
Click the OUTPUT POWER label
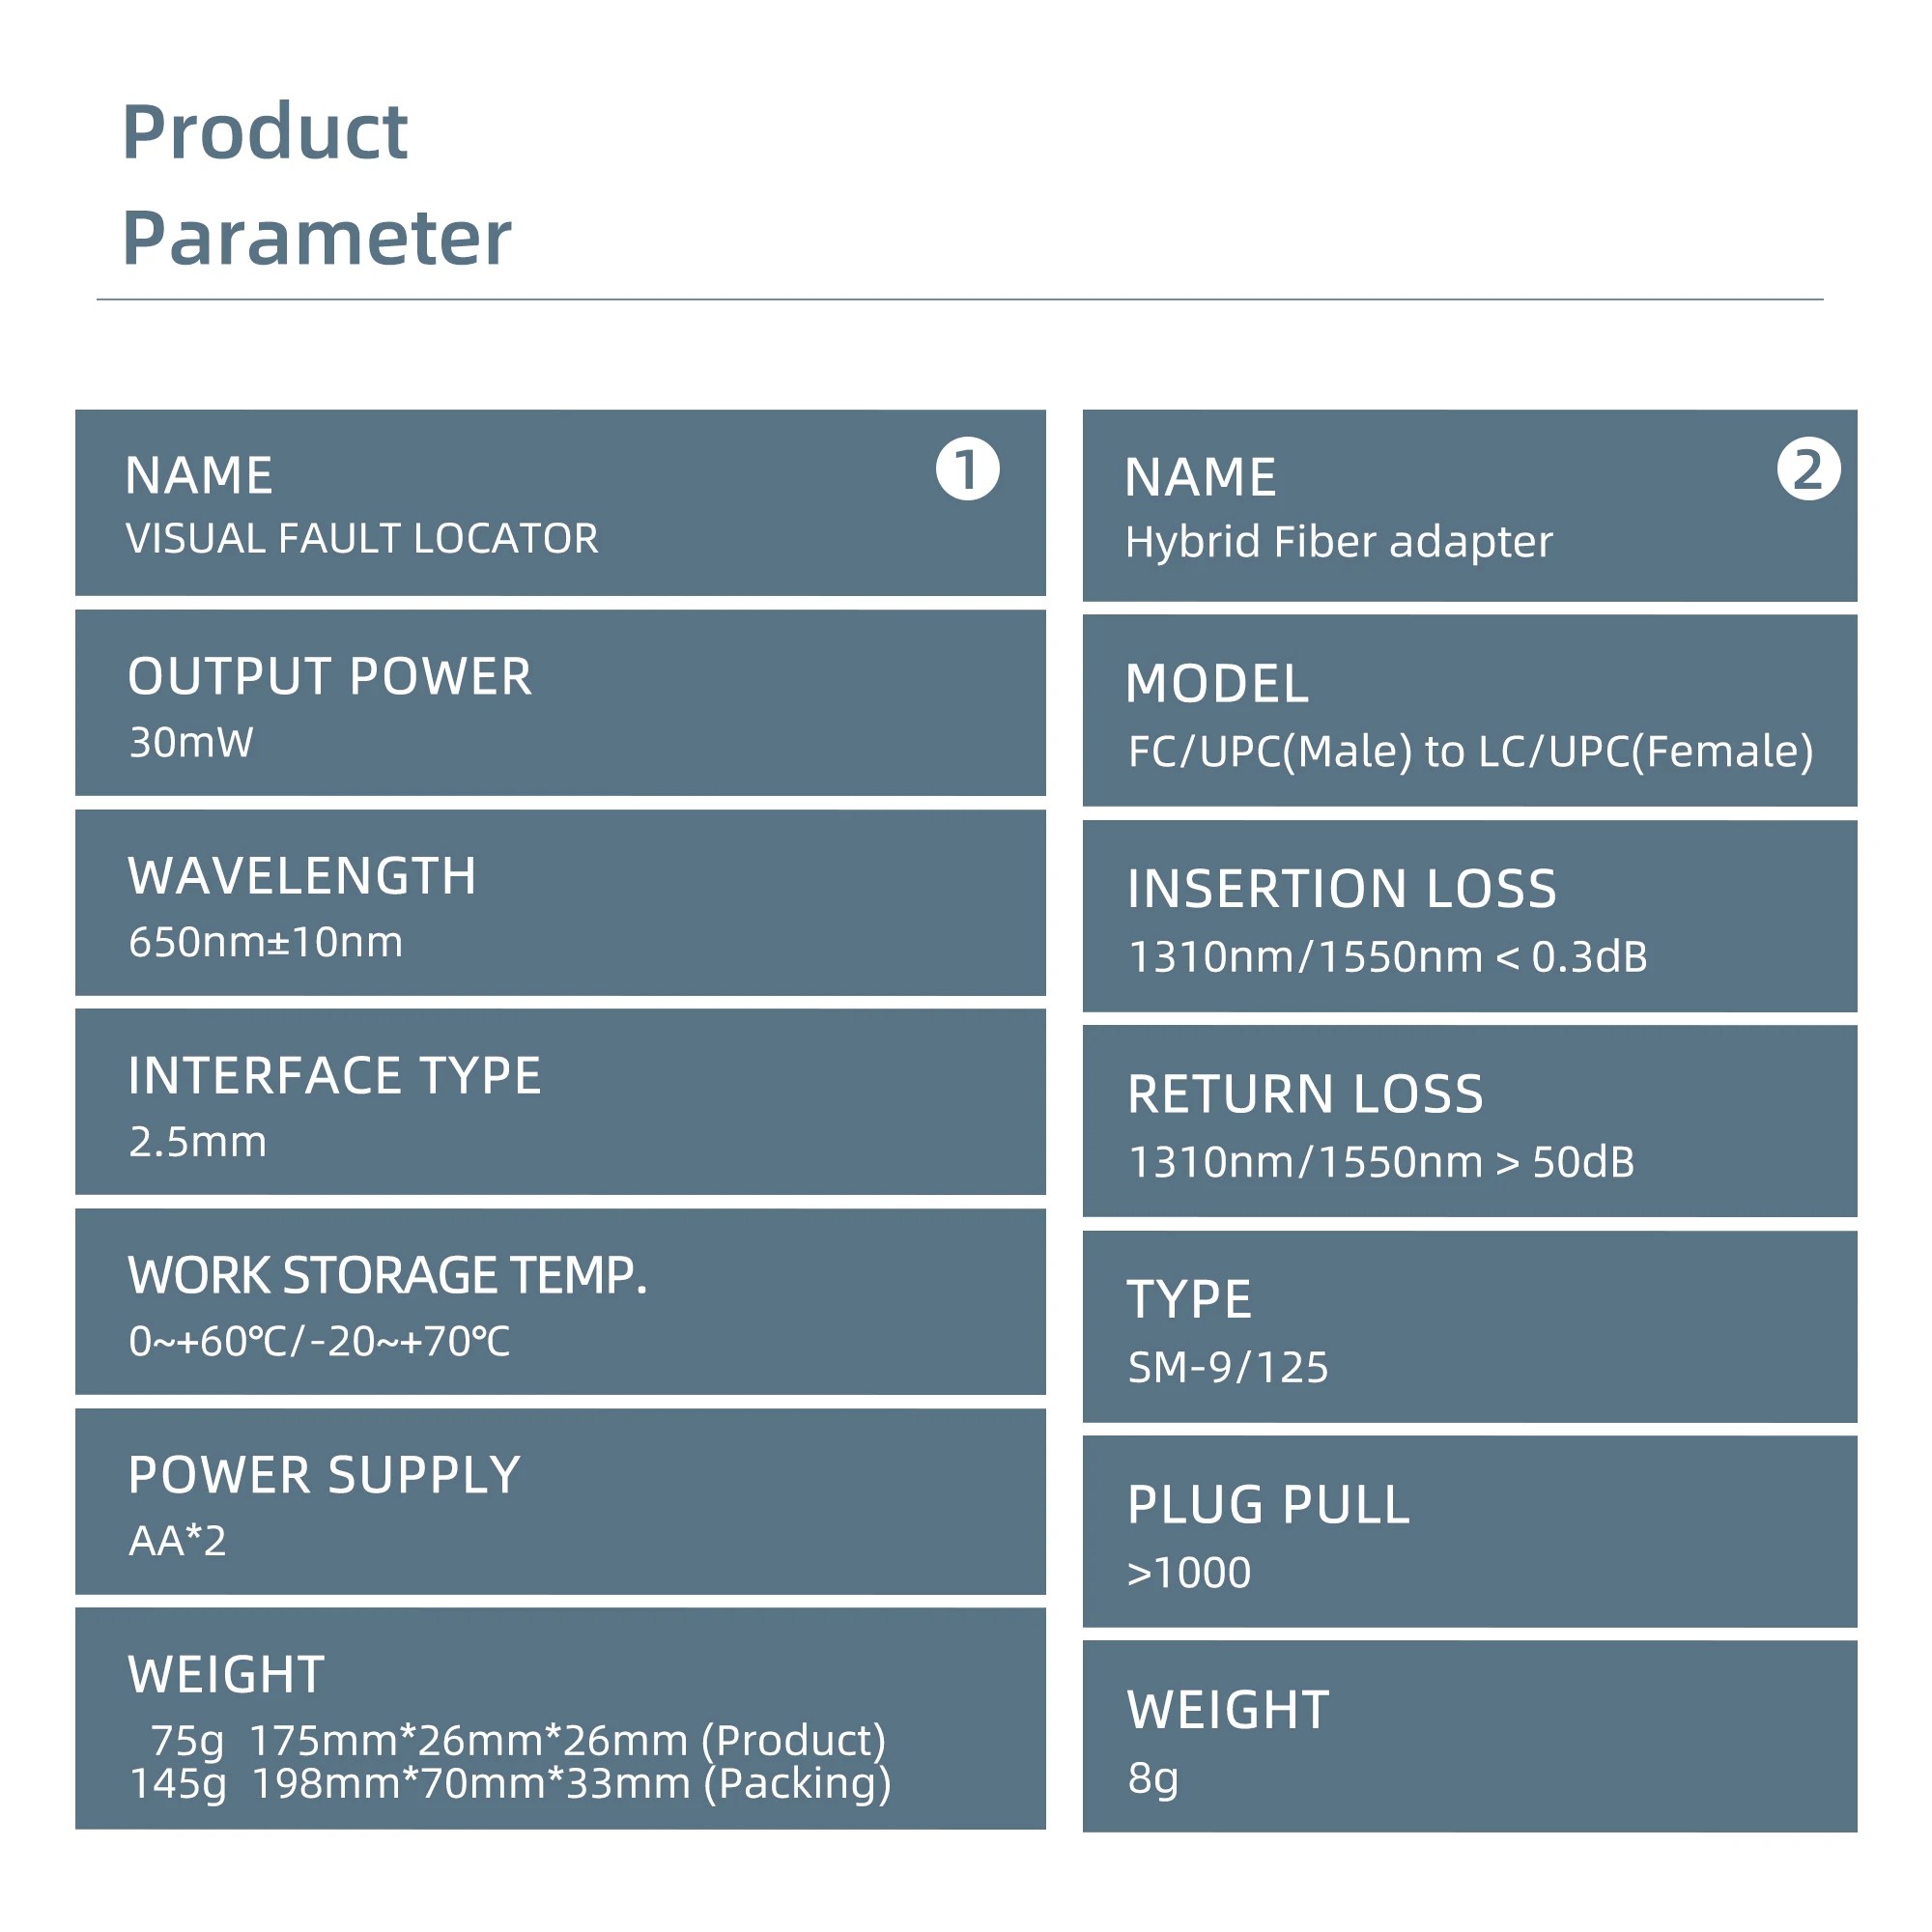(329, 677)
